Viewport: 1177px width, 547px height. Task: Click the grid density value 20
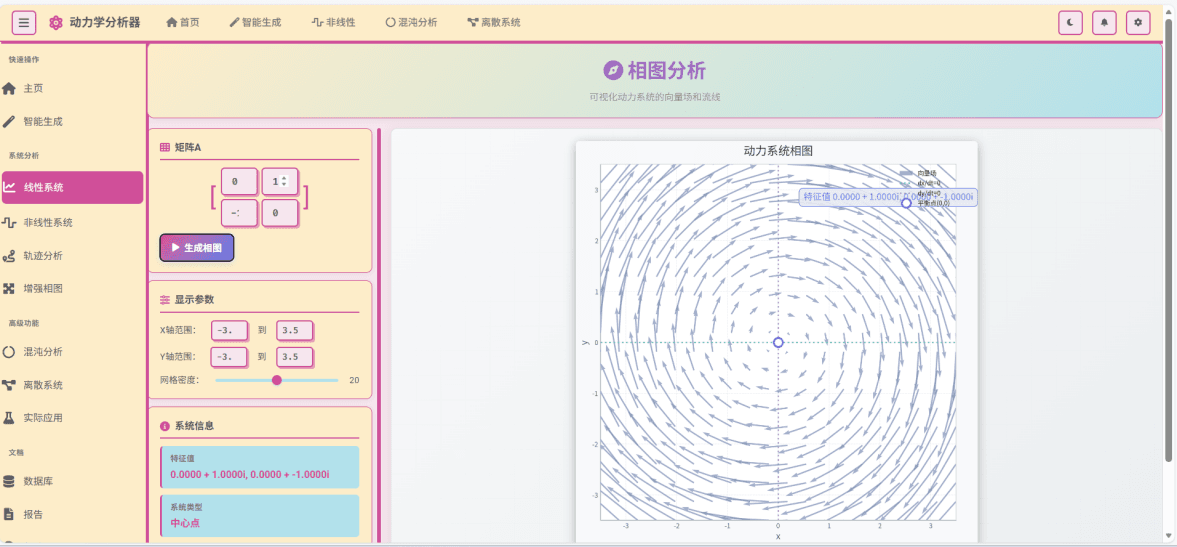coord(354,380)
